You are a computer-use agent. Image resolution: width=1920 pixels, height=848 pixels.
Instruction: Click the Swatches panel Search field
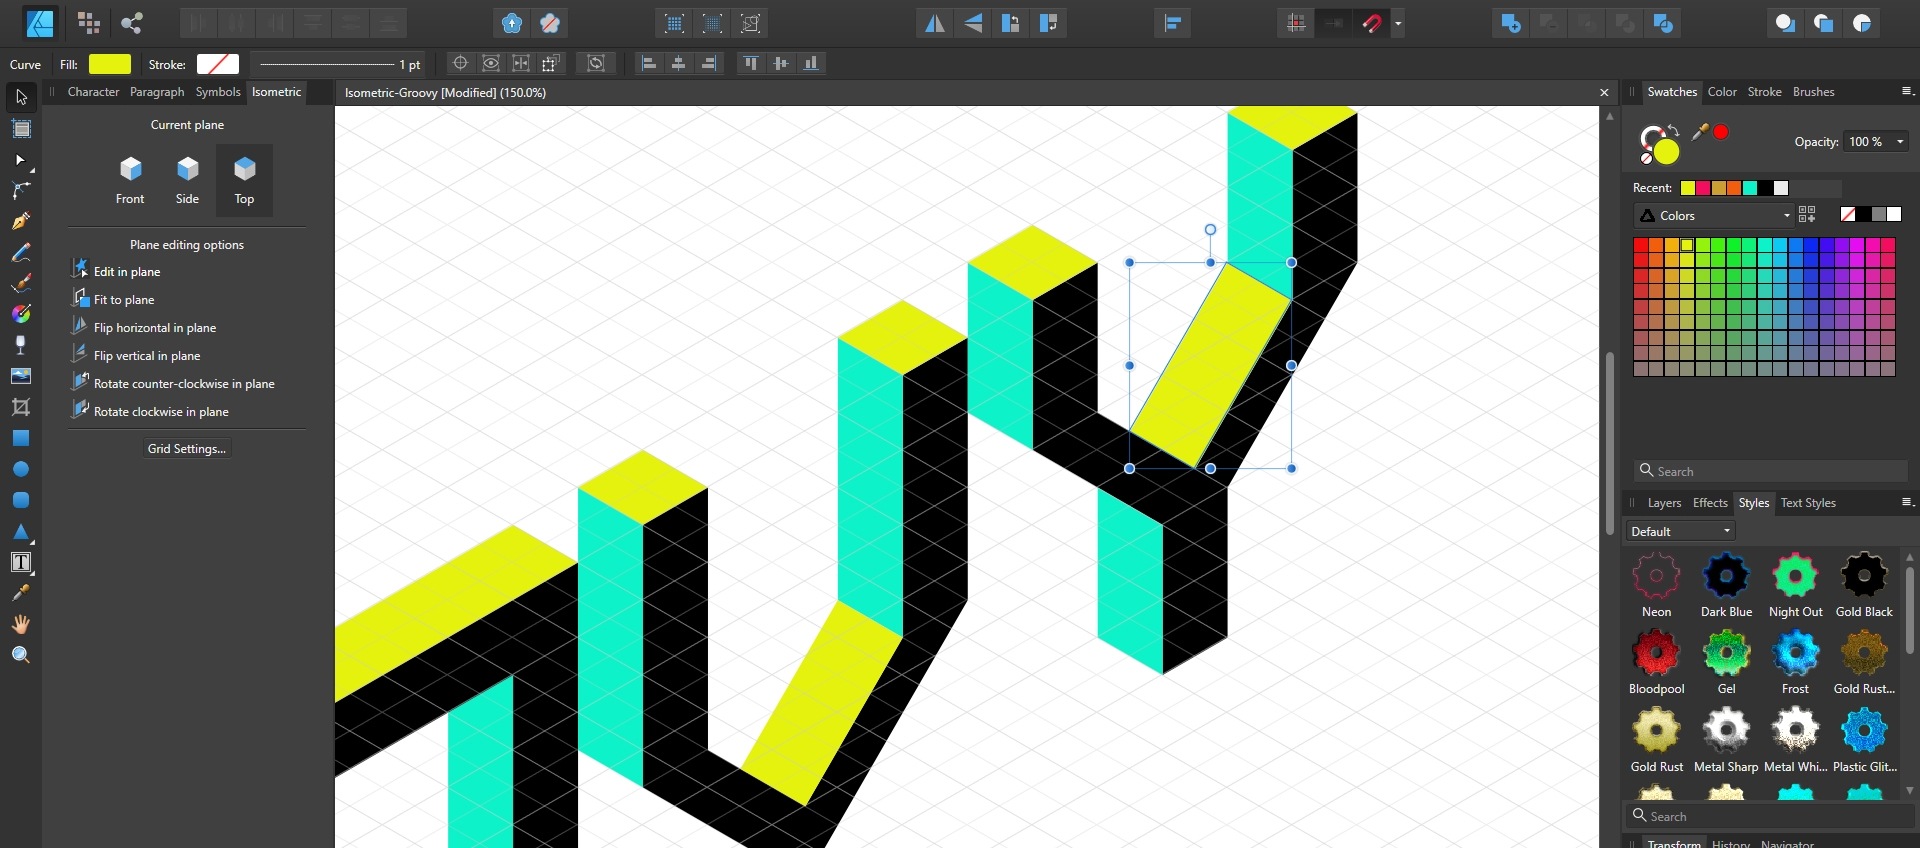click(1772, 471)
